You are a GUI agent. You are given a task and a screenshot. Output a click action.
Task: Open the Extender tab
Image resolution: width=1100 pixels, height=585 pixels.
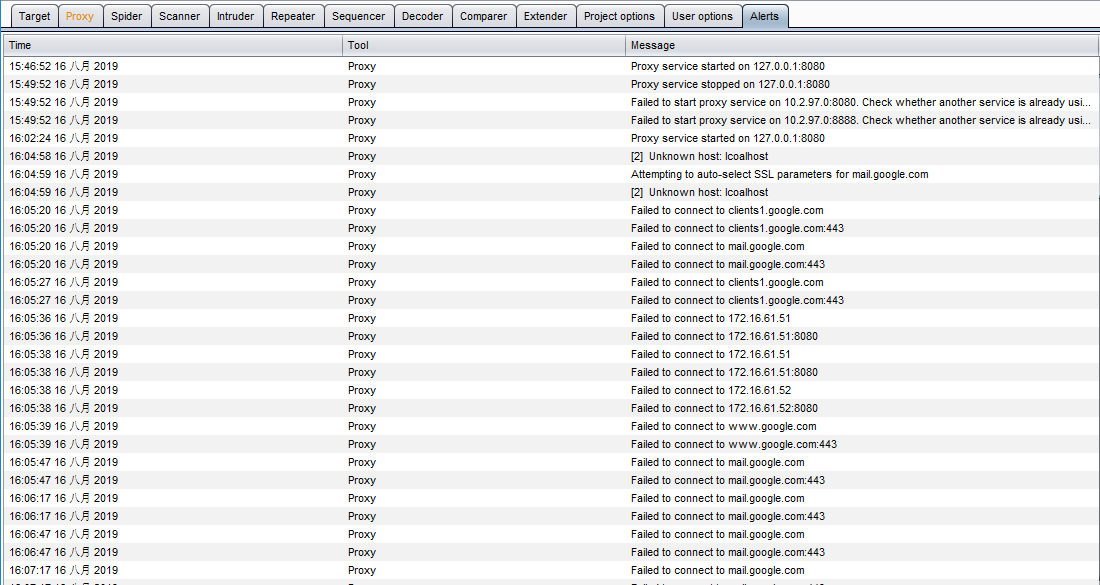coord(546,16)
